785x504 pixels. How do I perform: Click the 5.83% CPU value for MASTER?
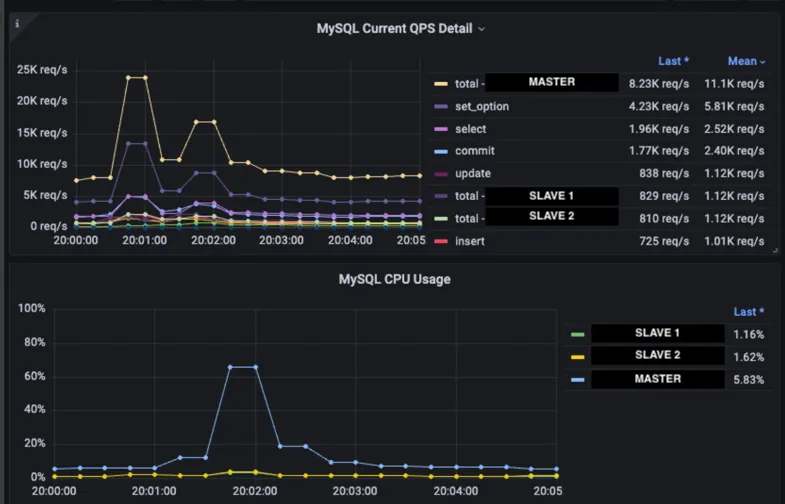coord(748,380)
